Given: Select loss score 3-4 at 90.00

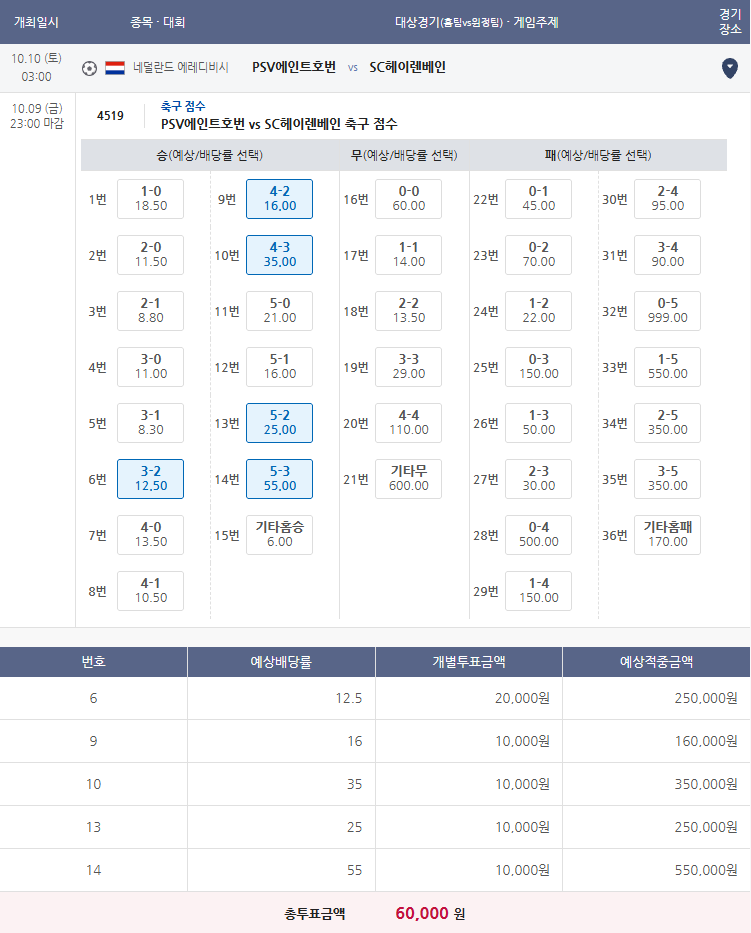Looking at the screenshot, I should click(x=668, y=255).
